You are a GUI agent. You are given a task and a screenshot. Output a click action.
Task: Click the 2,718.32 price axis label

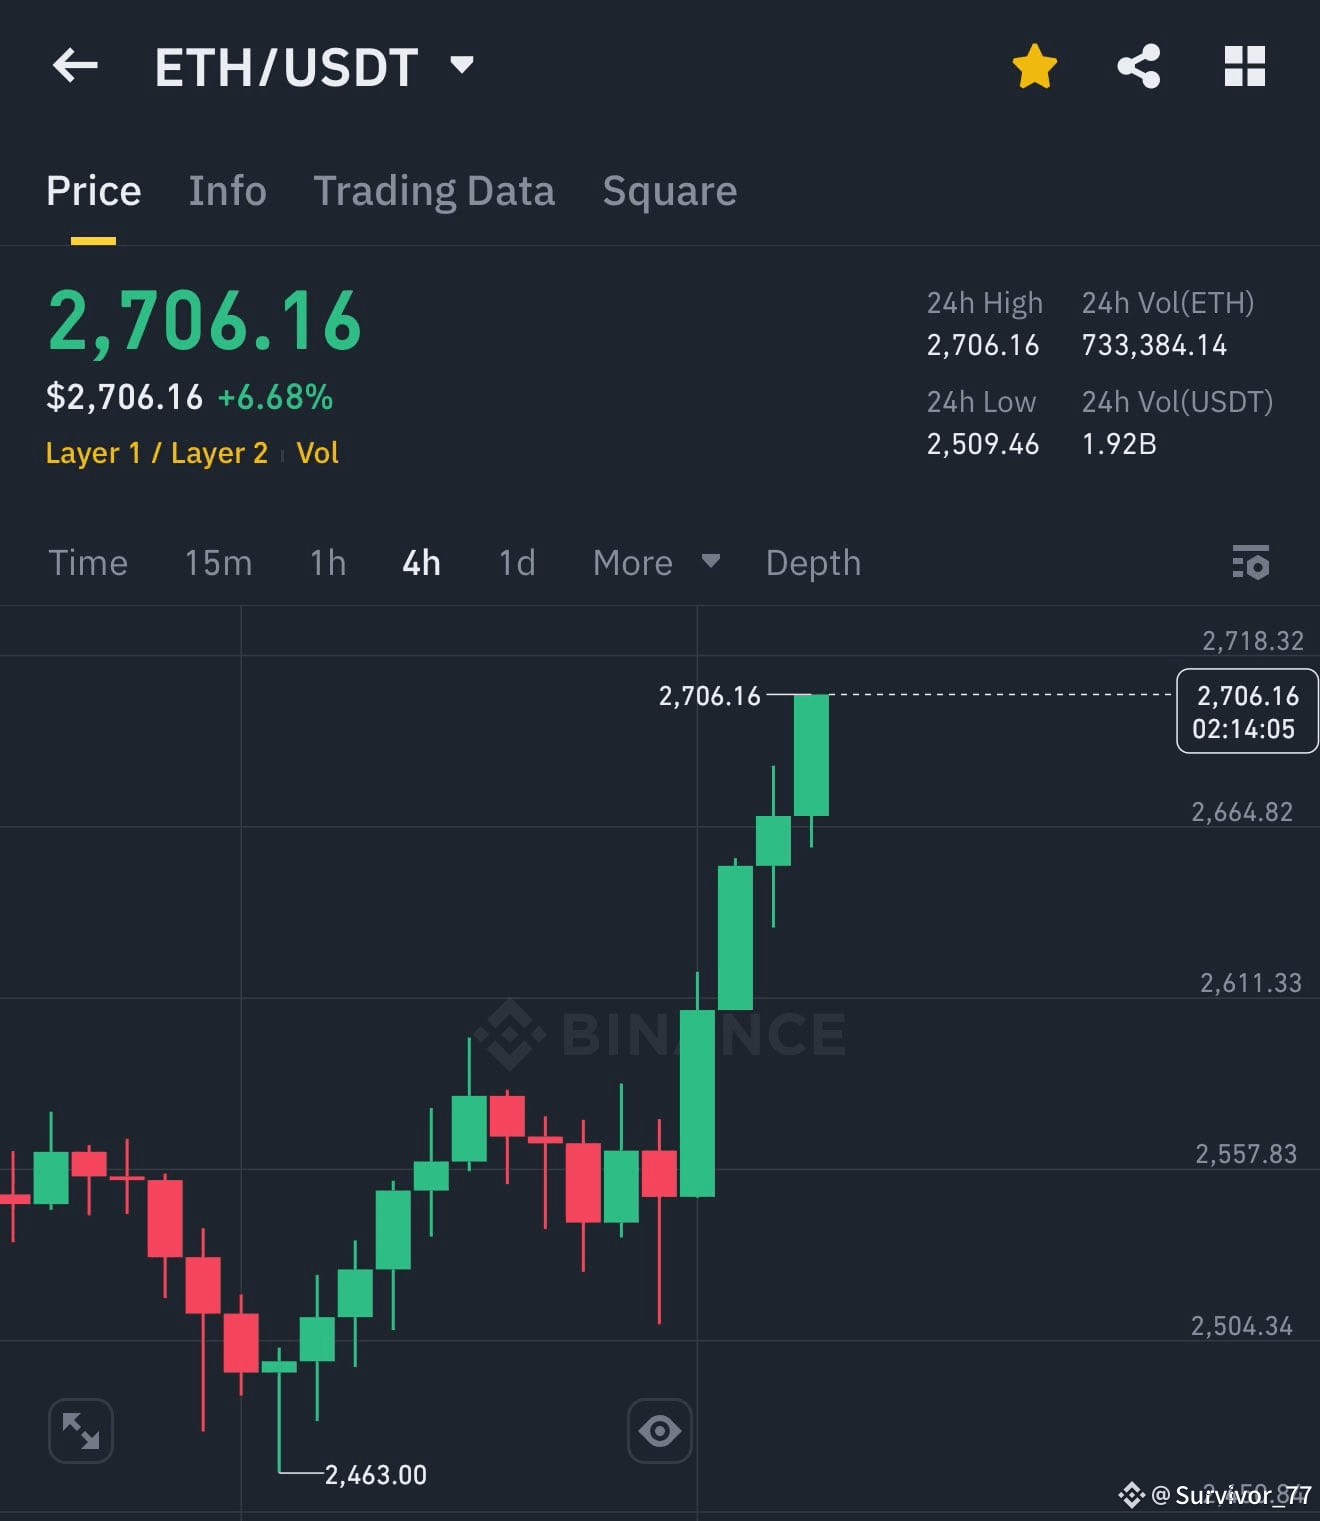click(1253, 640)
